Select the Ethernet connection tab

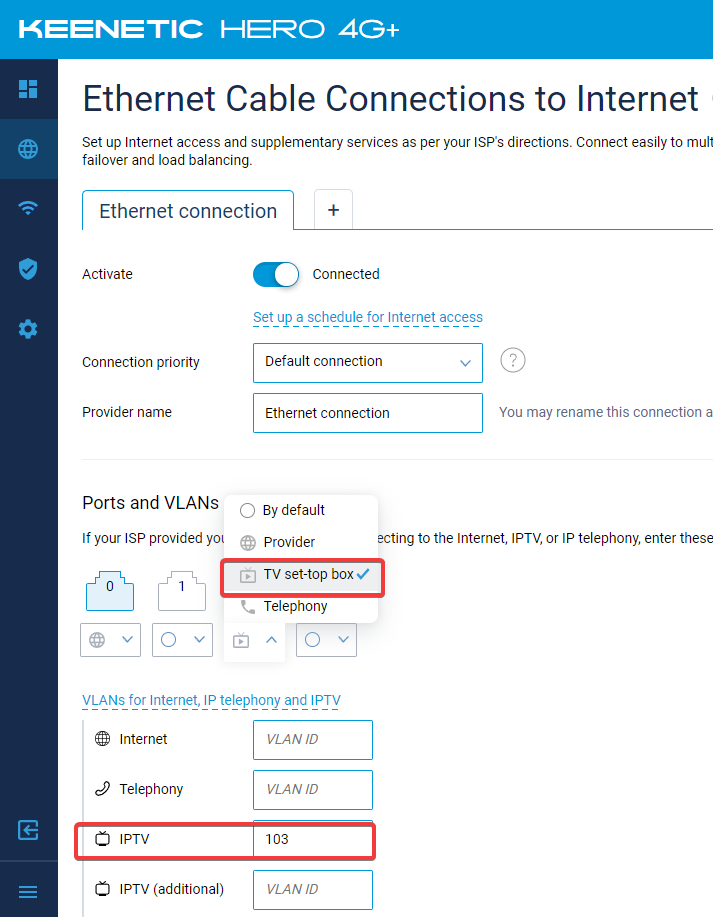click(x=188, y=211)
